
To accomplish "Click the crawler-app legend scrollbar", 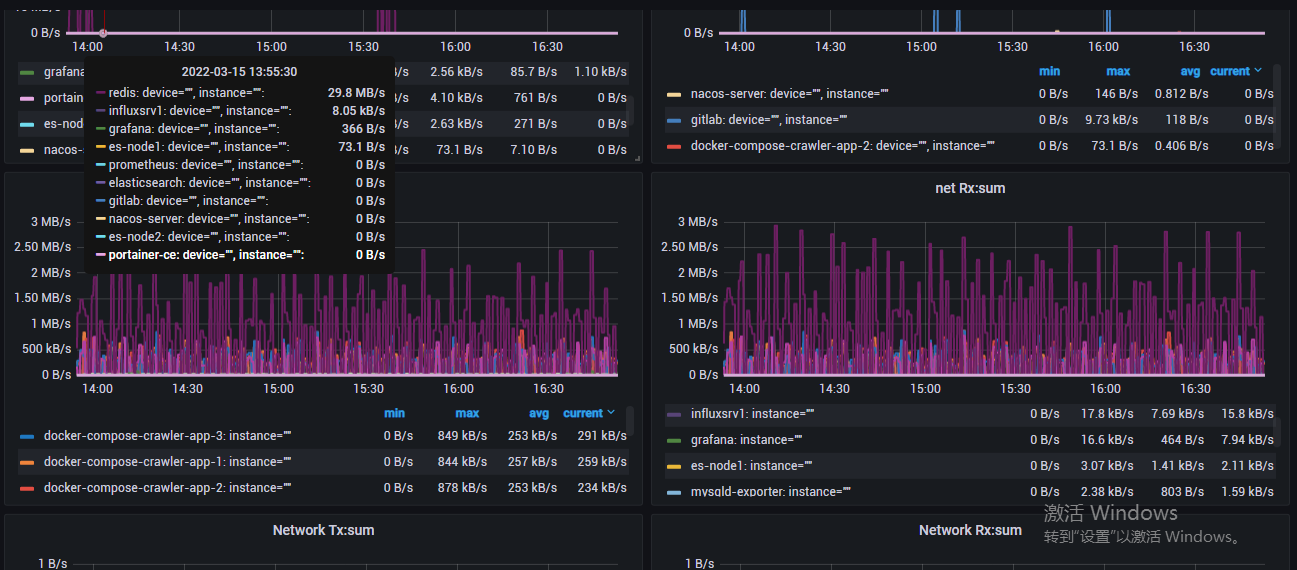I will 630,421.
